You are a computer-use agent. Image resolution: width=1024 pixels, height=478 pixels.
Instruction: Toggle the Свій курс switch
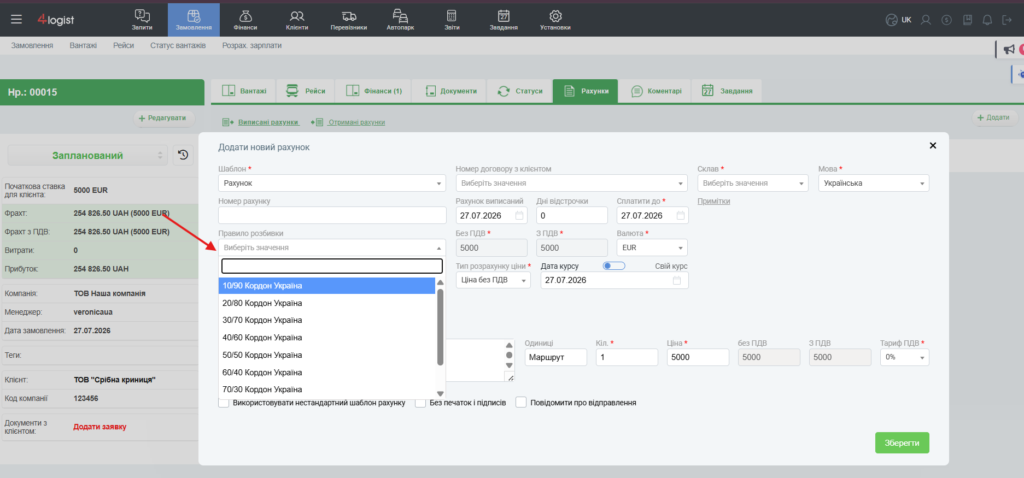click(614, 266)
